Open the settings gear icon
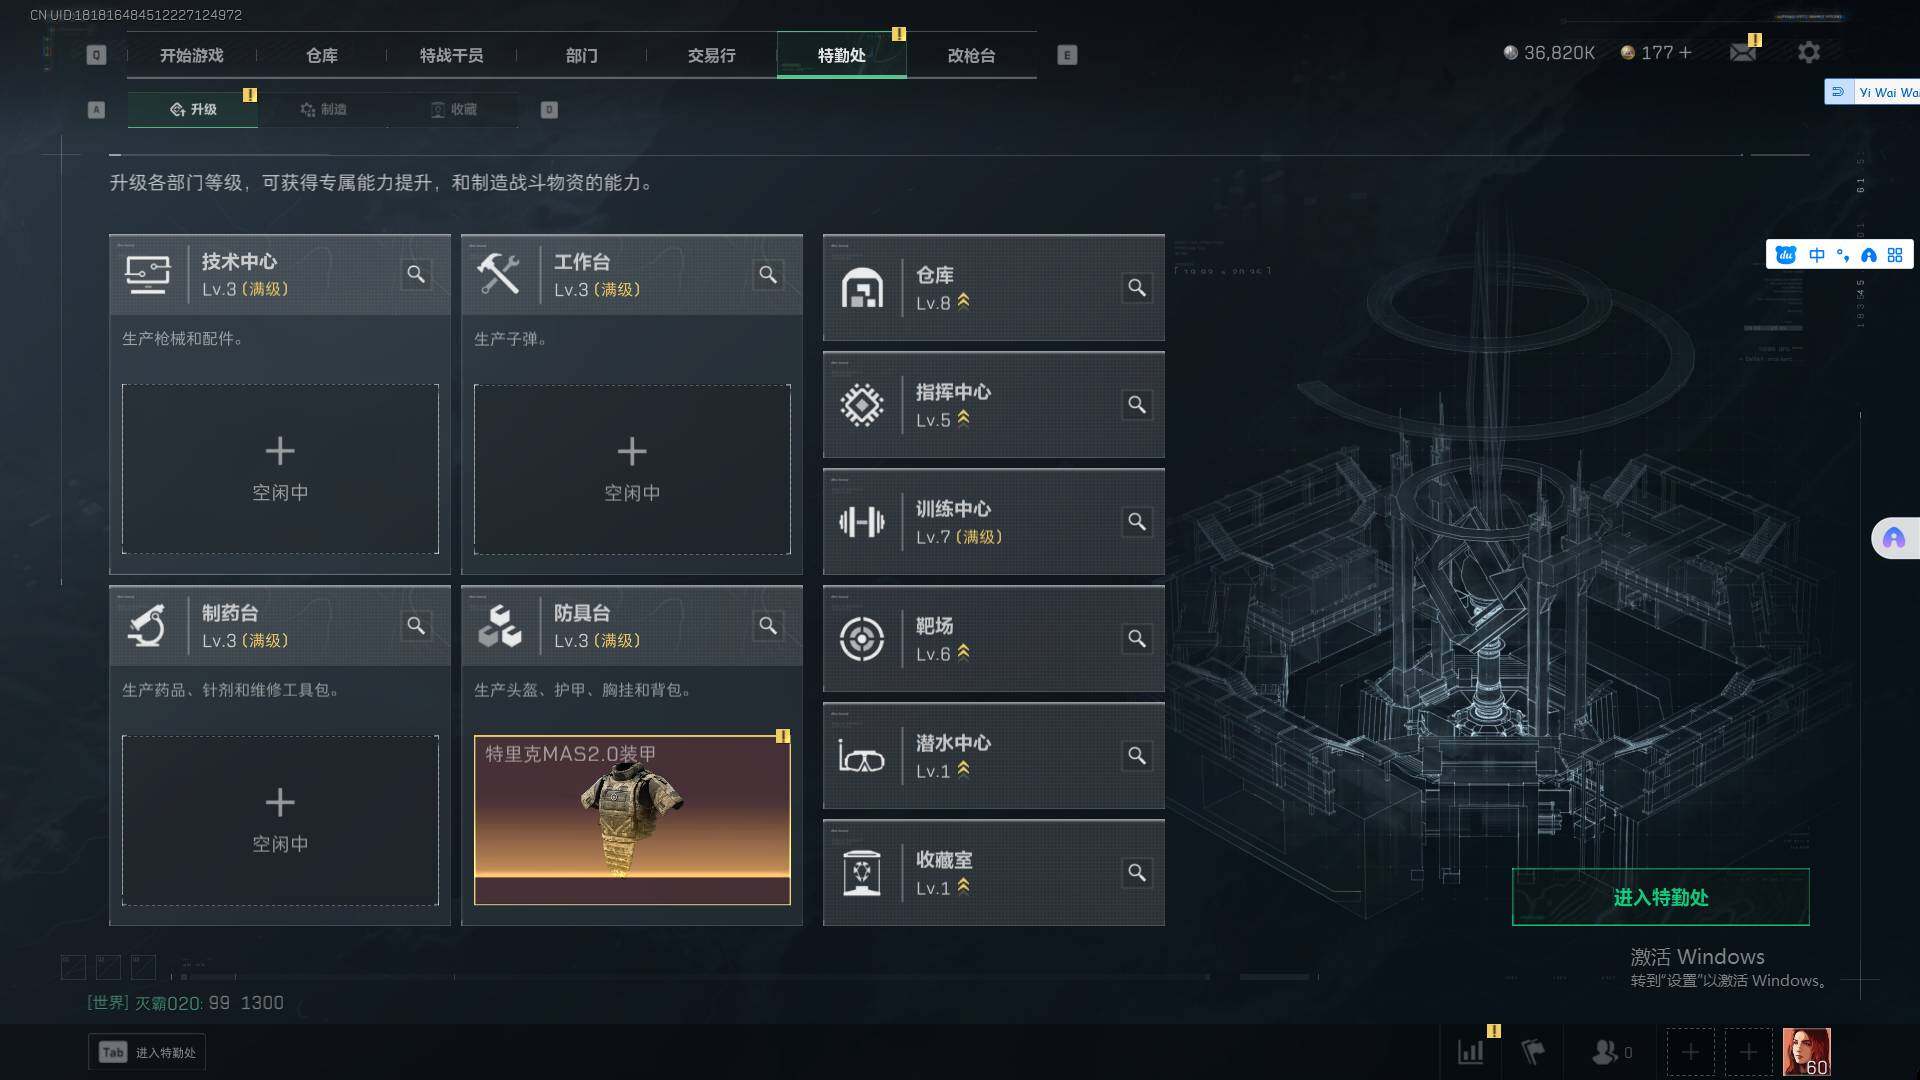The height and width of the screenshot is (1080, 1920). click(x=1808, y=52)
